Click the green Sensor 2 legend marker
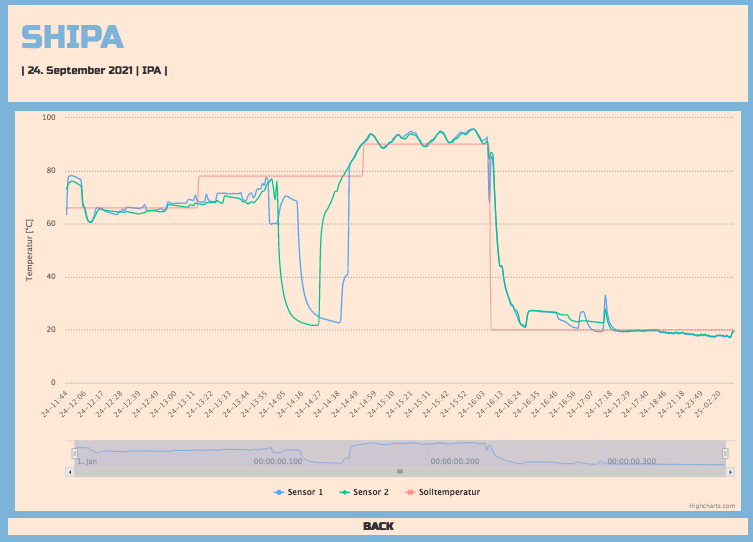Image resolution: width=753 pixels, height=542 pixels. point(344,492)
